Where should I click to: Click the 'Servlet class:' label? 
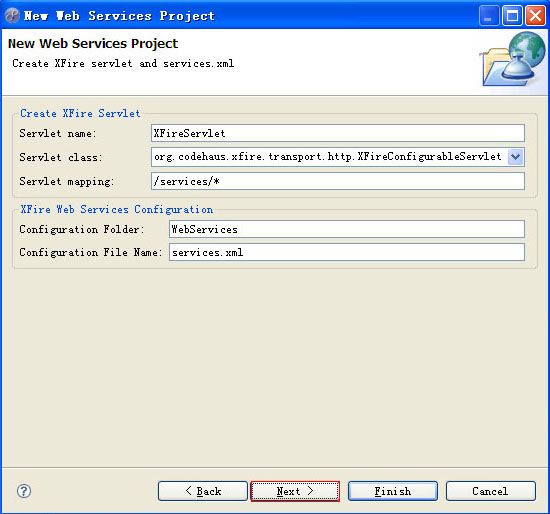tap(61, 157)
